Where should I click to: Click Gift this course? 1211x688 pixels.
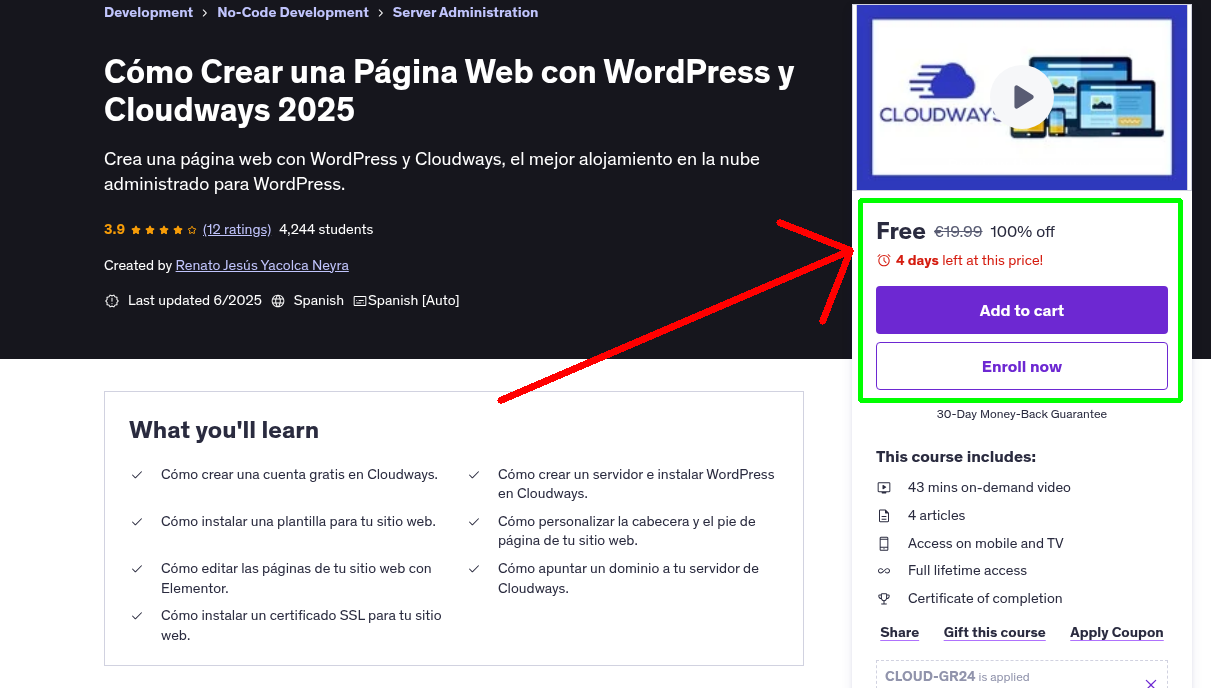click(995, 632)
